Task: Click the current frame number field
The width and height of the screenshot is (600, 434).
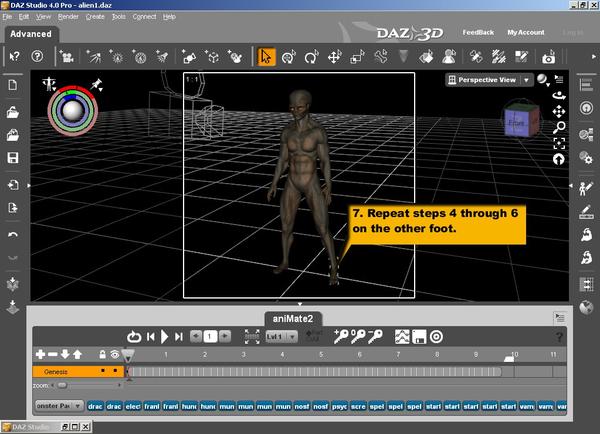Action: 210,337
